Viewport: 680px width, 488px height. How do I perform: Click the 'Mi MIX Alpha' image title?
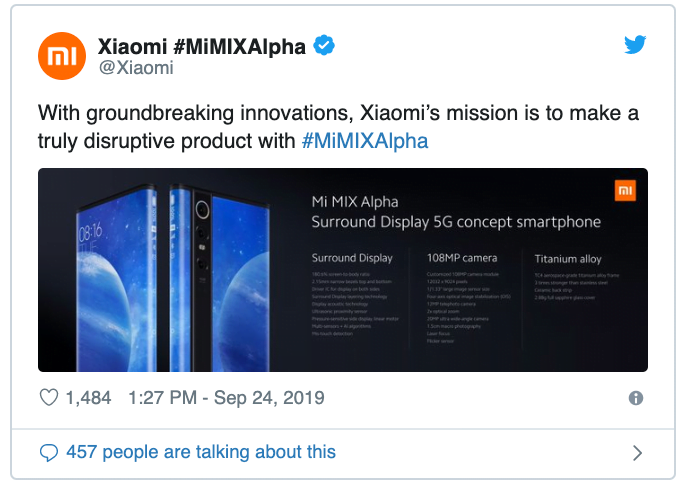point(355,202)
